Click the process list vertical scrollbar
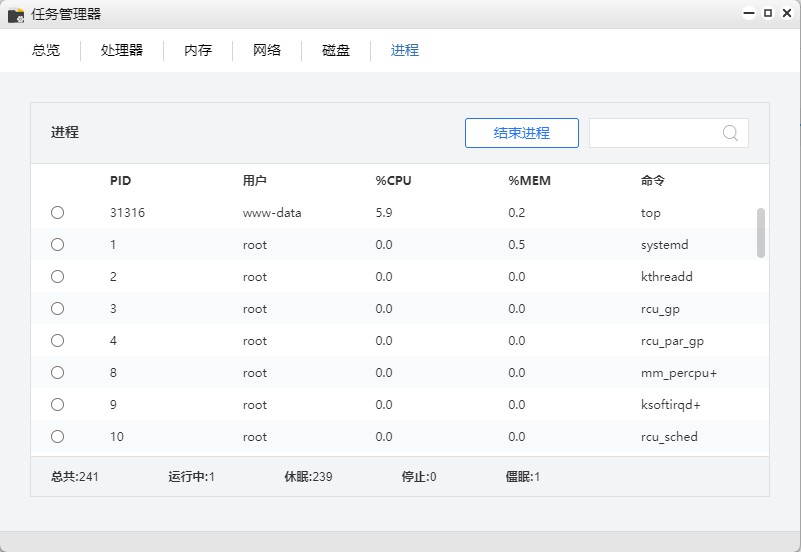801x552 pixels. click(x=761, y=233)
